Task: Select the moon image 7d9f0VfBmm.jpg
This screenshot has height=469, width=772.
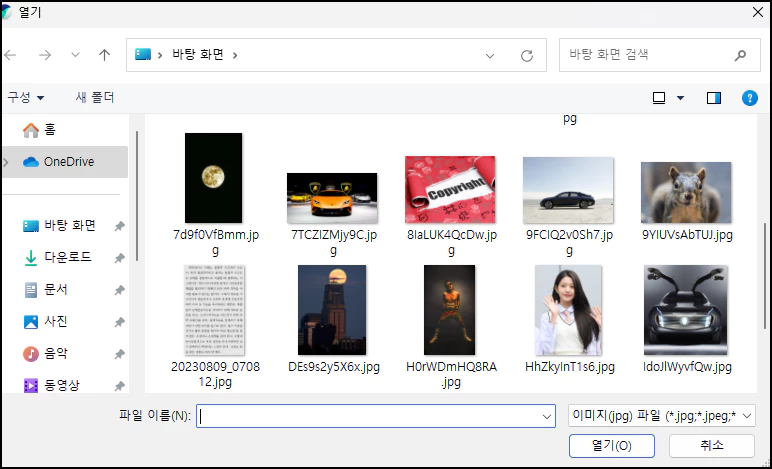Action: (x=214, y=178)
